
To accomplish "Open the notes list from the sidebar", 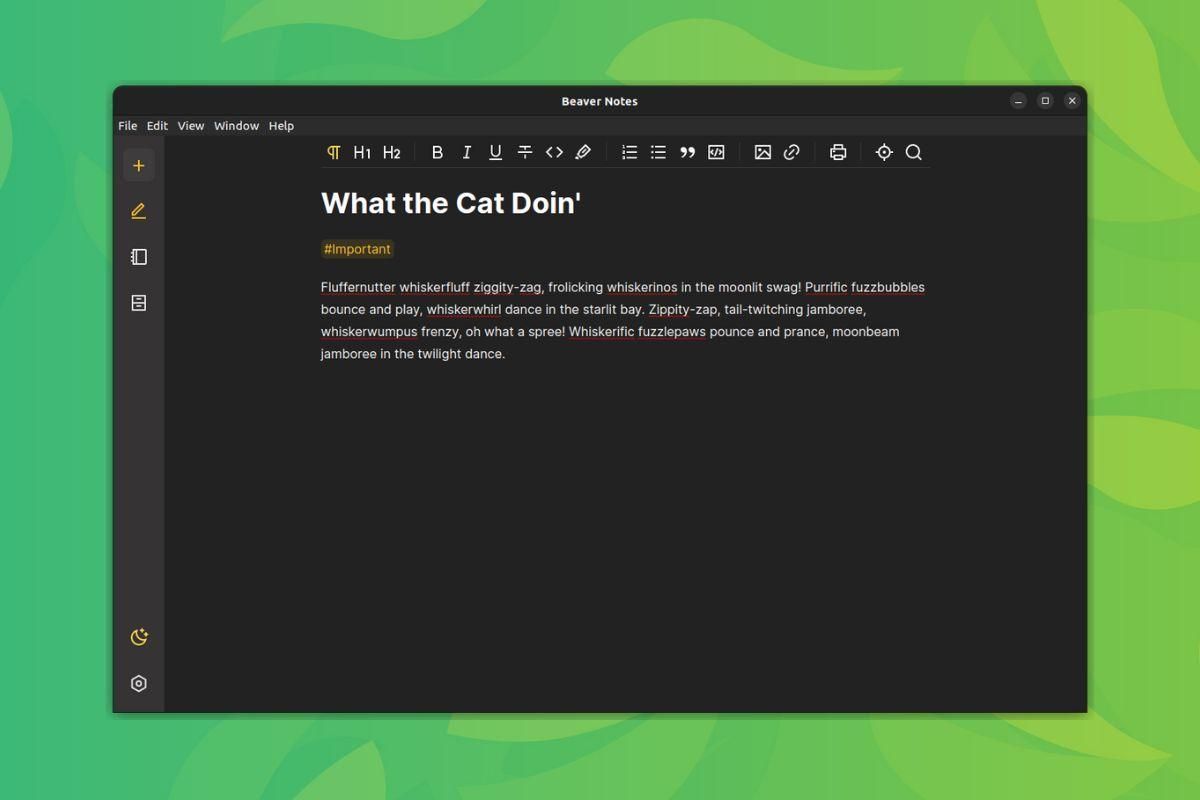I will [x=138, y=256].
